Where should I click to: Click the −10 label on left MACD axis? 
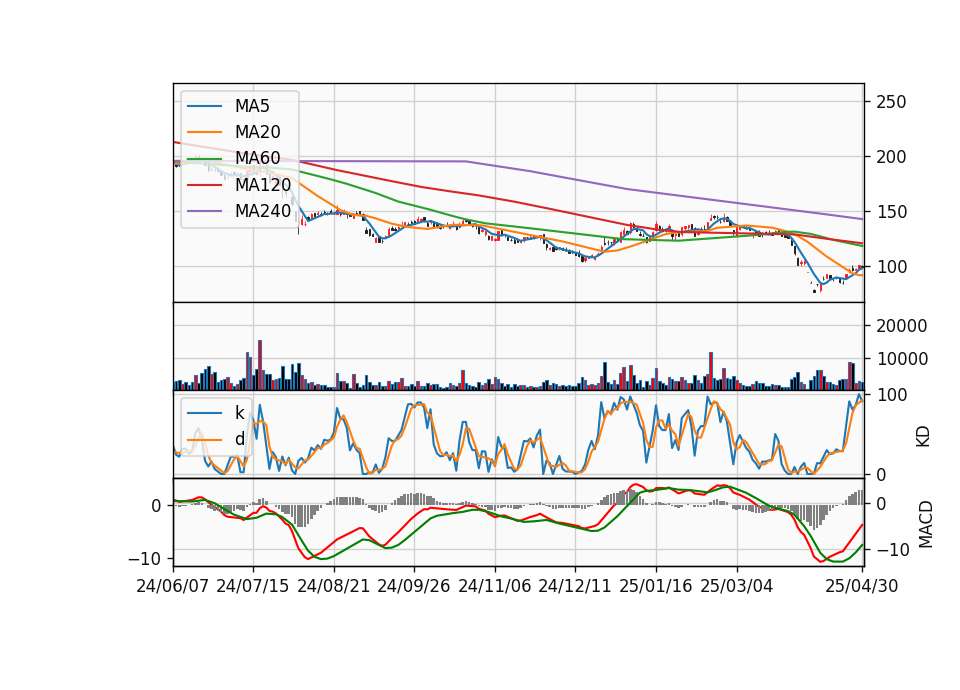click(x=145, y=559)
